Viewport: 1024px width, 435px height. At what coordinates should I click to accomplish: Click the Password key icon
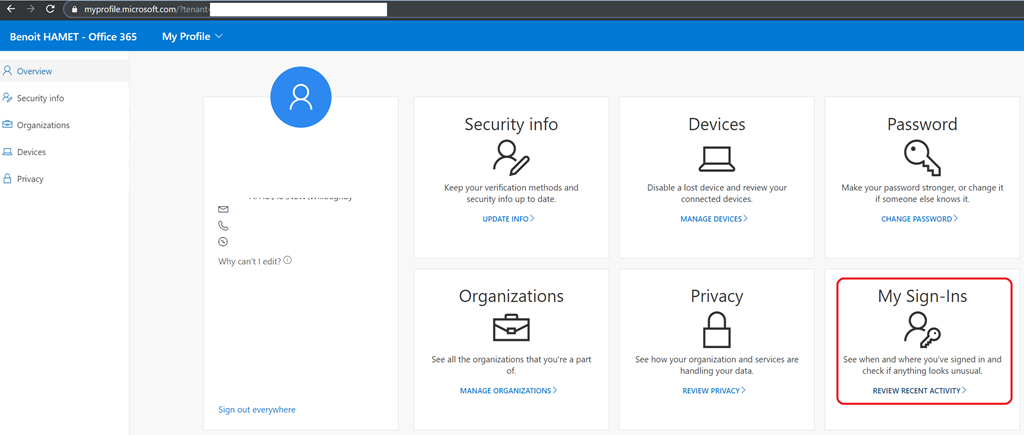(921, 158)
